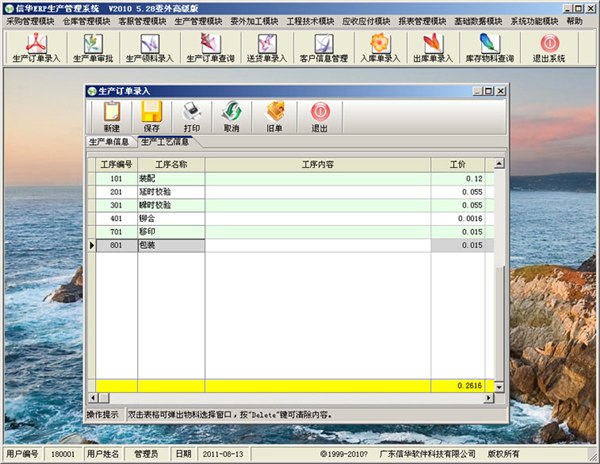600x464 pixels.
Task: Select the 装配 process name cell
Action: [171, 179]
